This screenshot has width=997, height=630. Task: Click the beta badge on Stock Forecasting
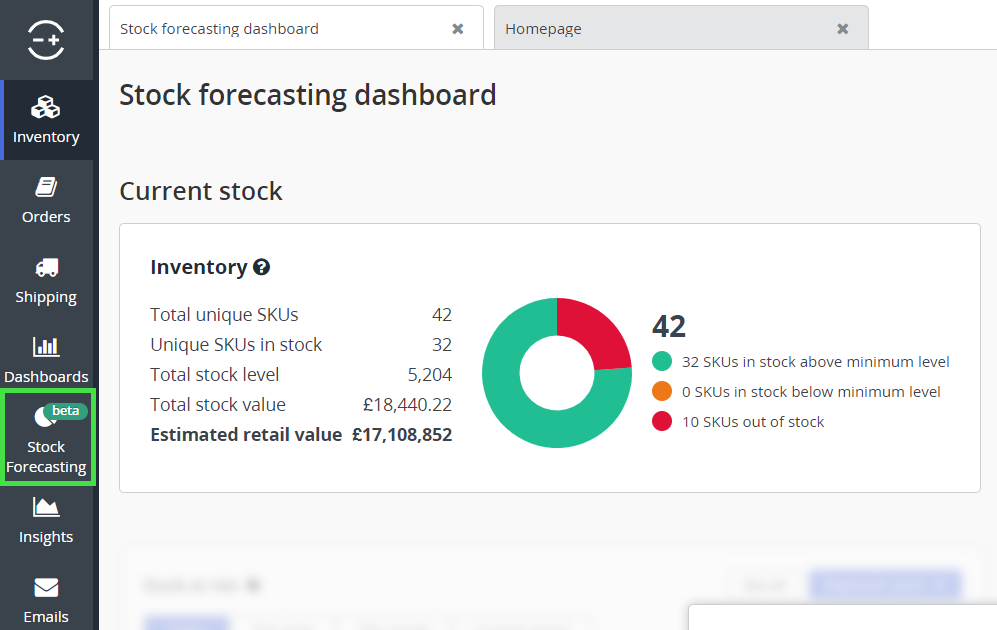[66, 411]
